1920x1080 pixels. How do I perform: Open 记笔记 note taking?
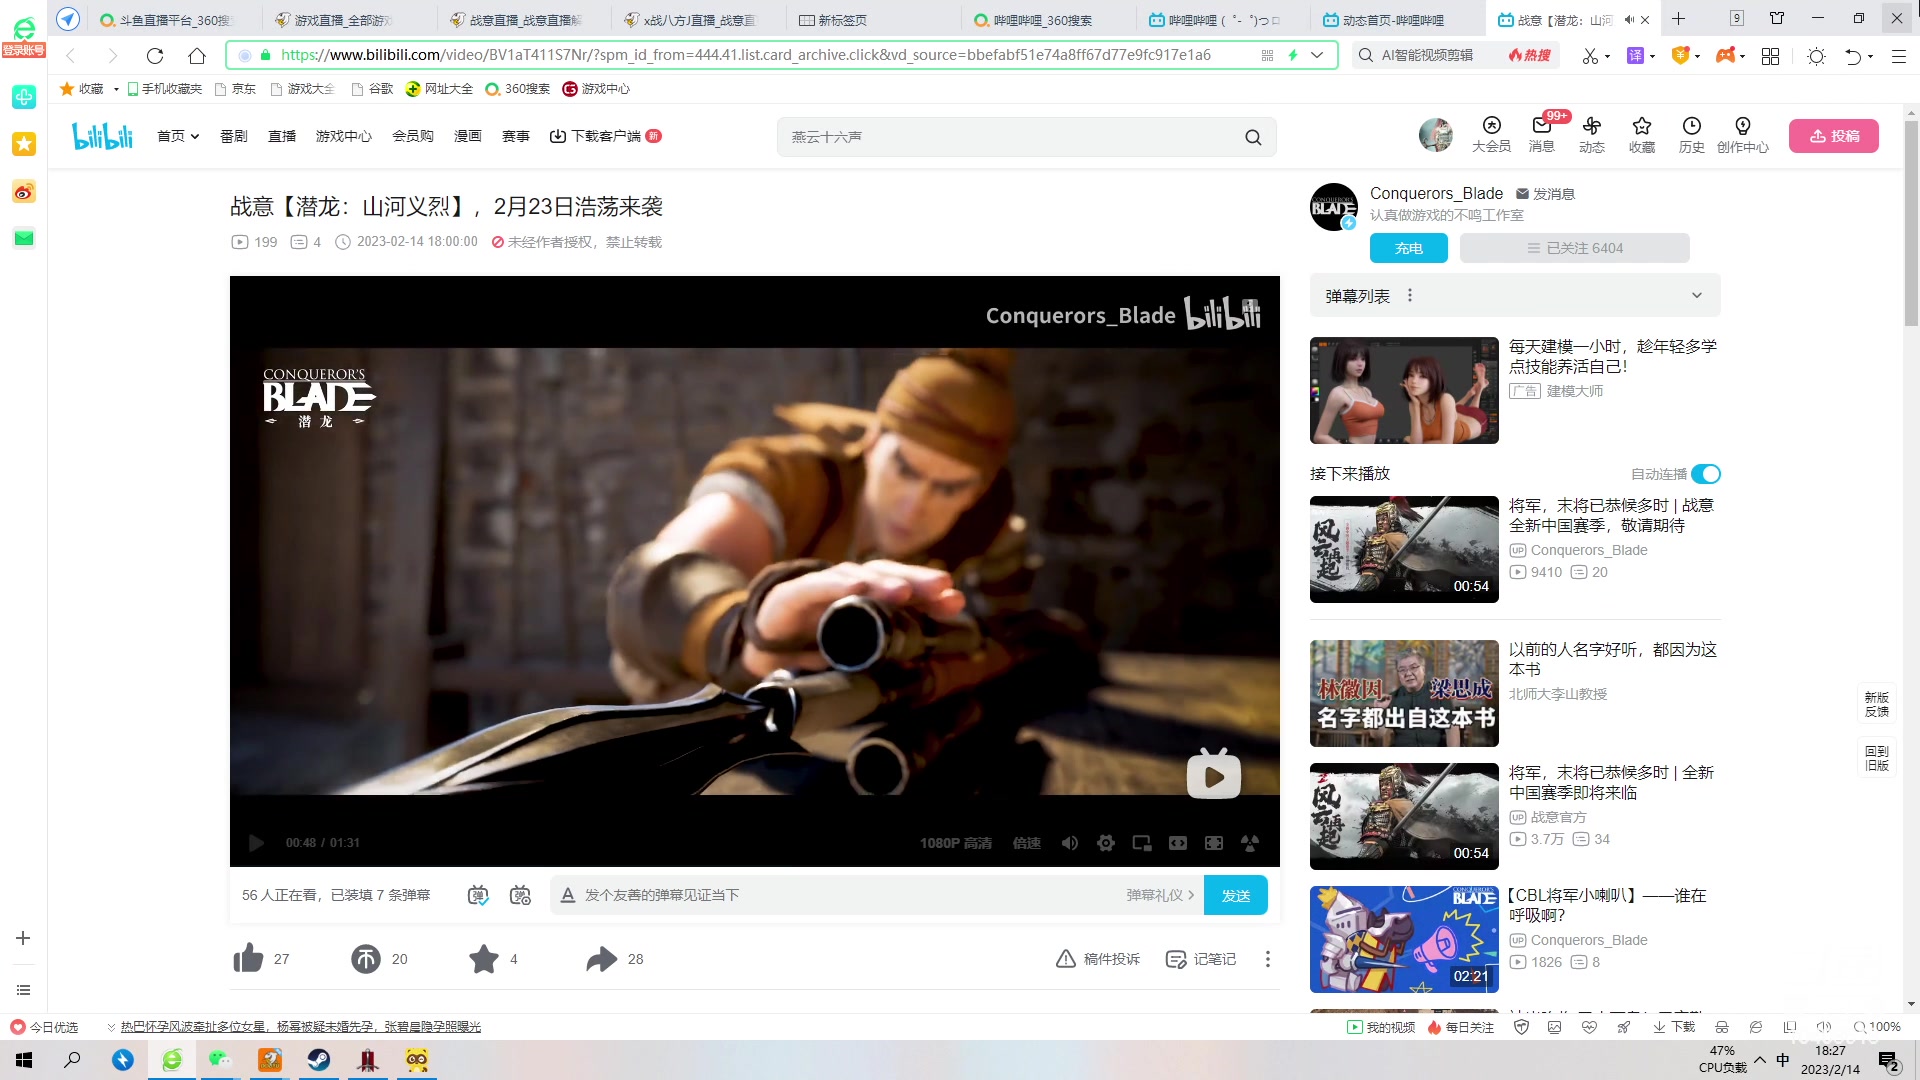point(1201,959)
